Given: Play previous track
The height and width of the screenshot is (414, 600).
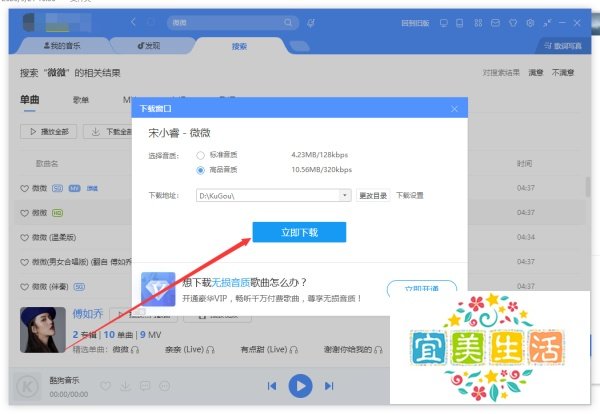Looking at the screenshot, I should pos(272,386).
